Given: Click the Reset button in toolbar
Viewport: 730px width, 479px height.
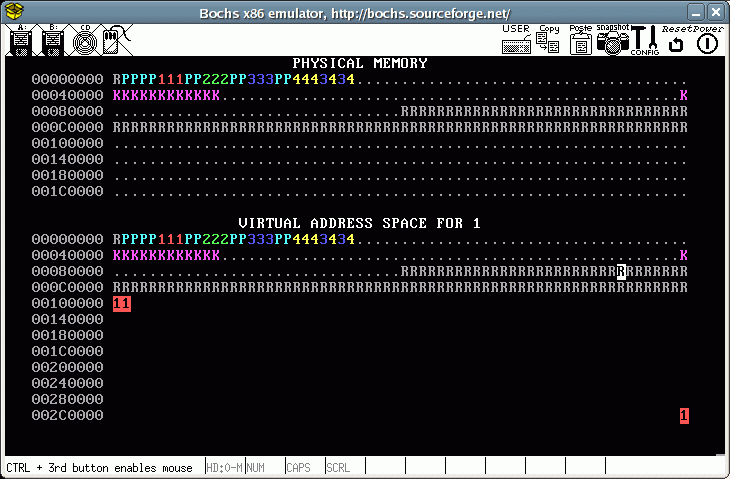Looking at the screenshot, I should tap(676, 40).
